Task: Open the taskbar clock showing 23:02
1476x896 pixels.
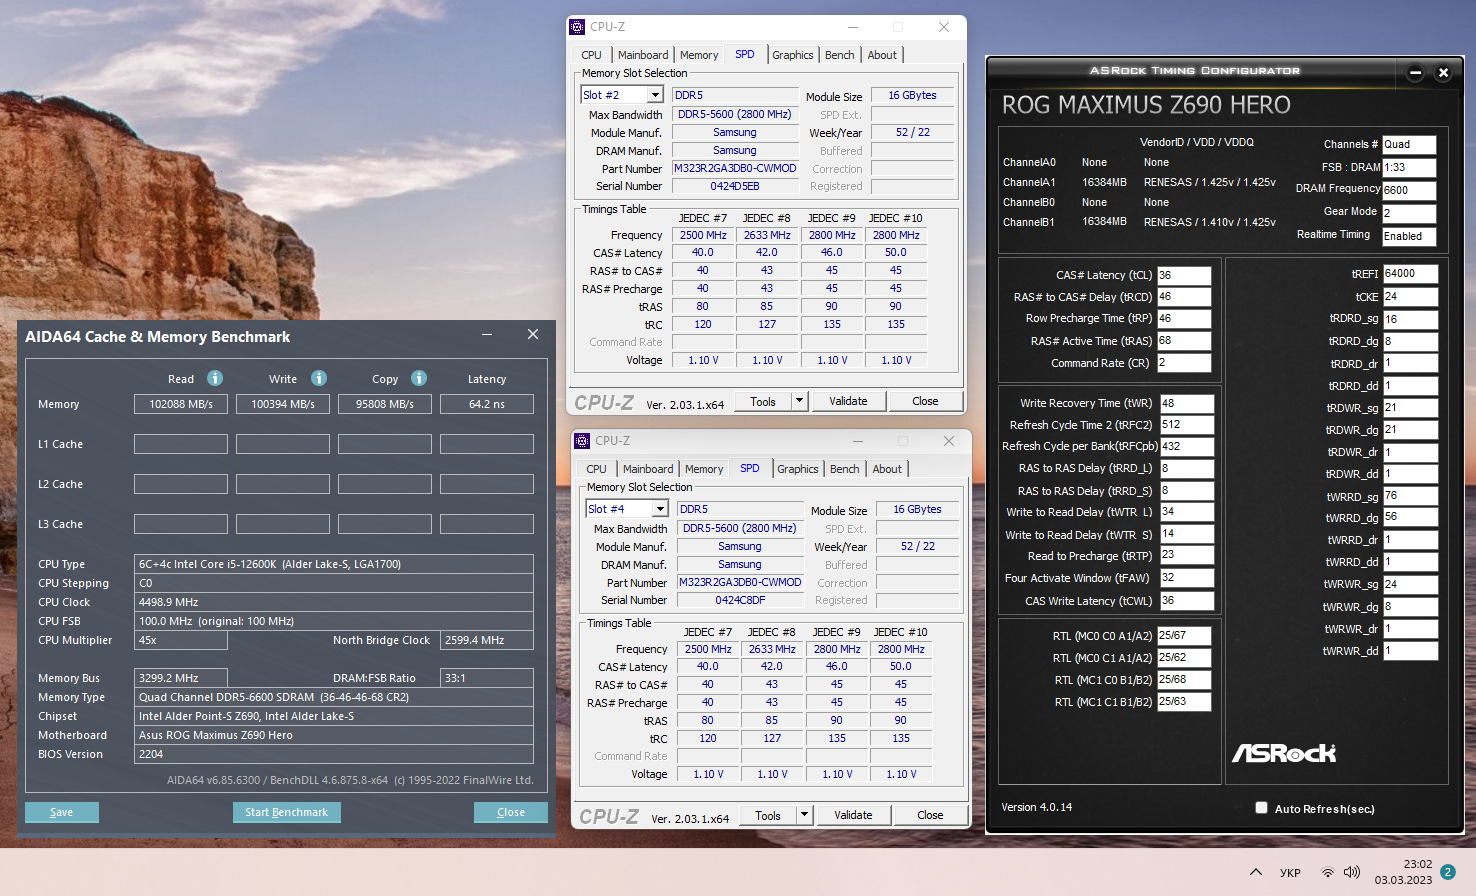Action: [x=1403, y=872]
